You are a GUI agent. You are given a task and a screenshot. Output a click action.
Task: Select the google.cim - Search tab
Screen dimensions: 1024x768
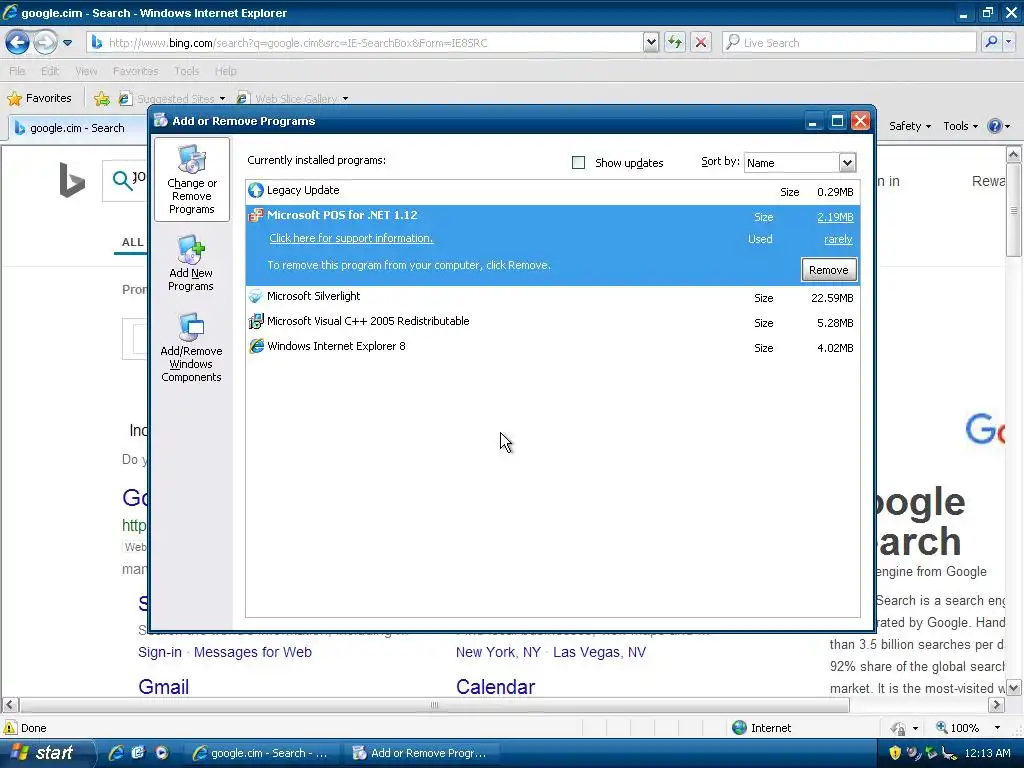pos(77,128)
